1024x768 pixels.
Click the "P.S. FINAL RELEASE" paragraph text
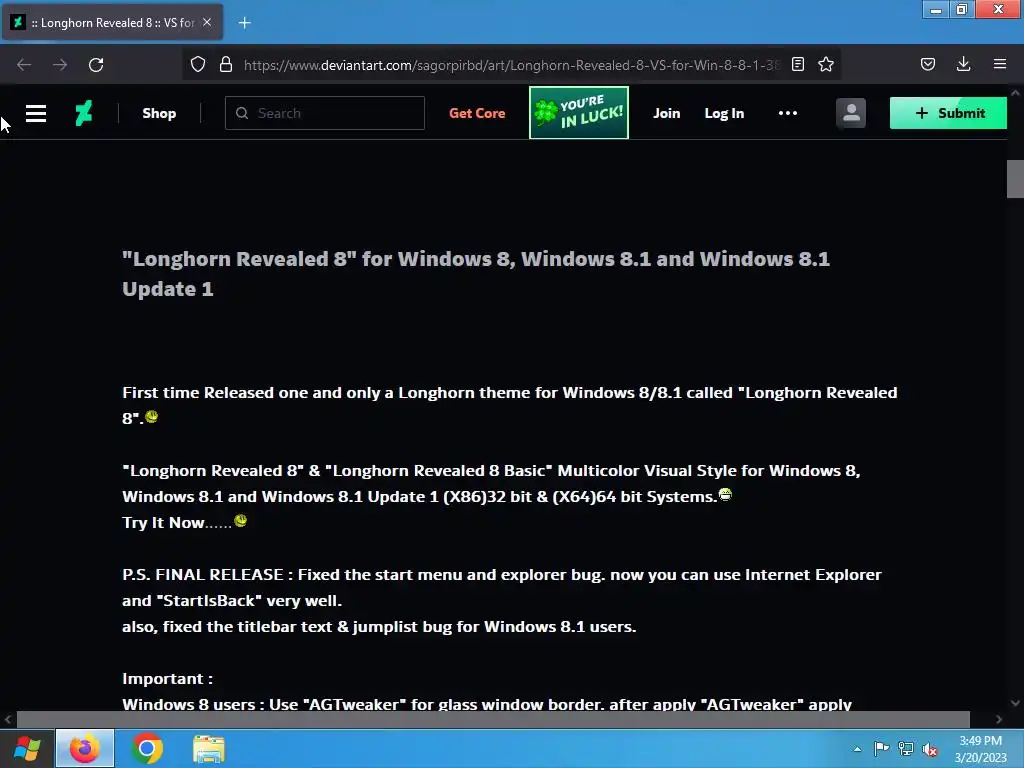(x=502, y=587)
